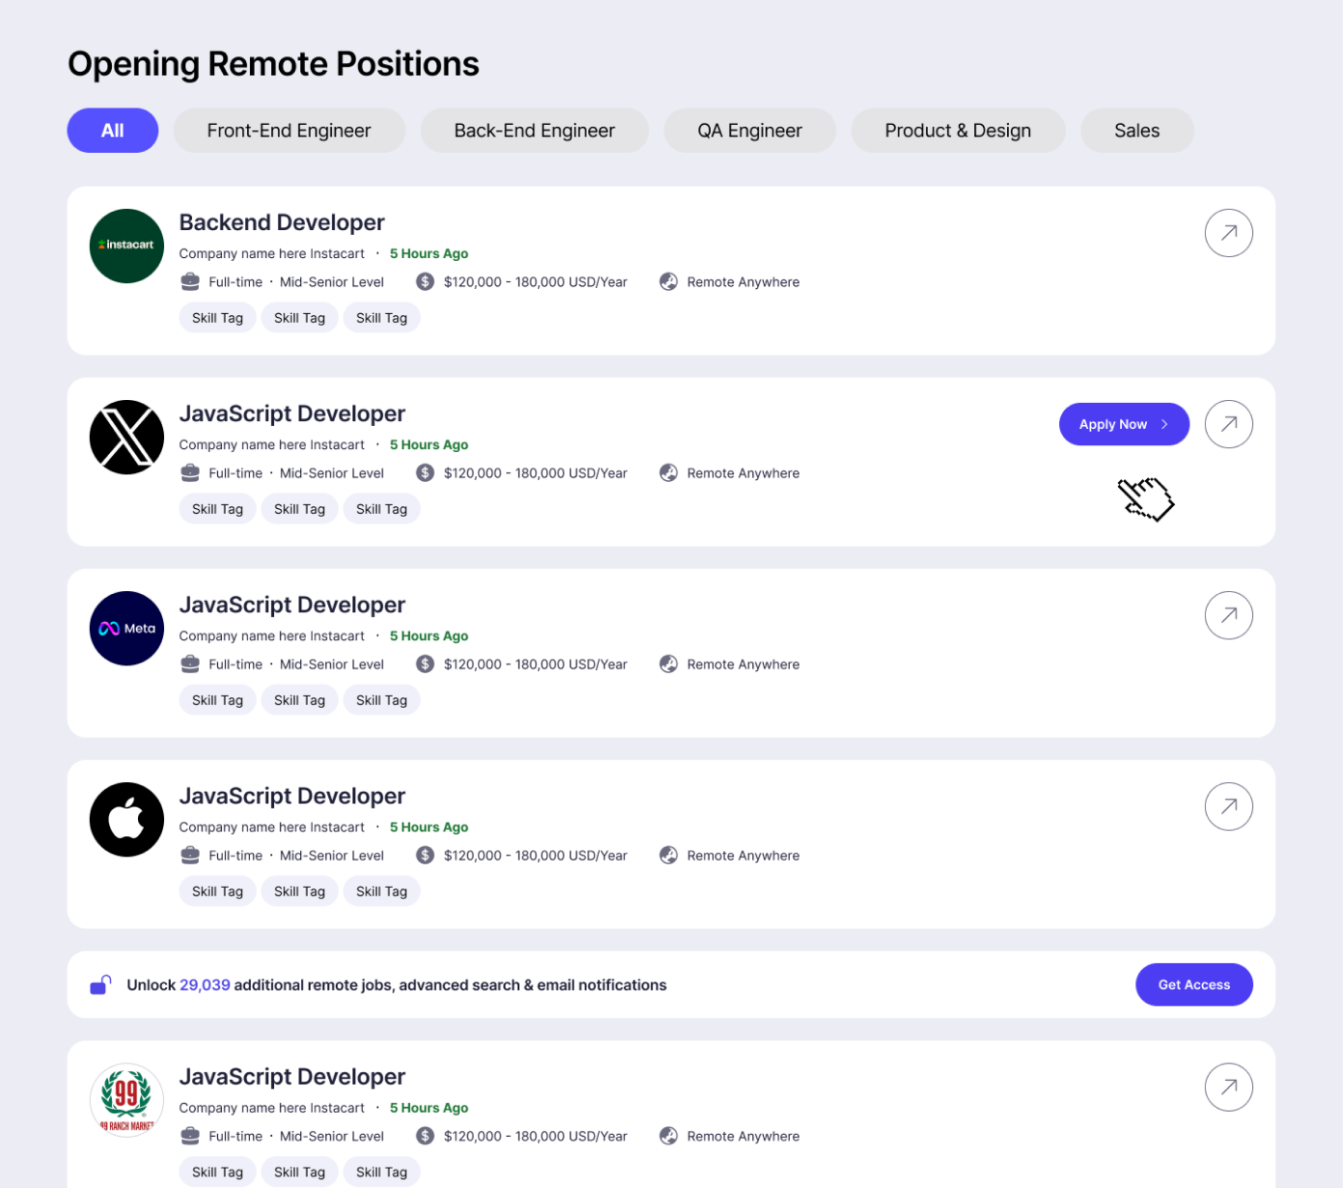The height and width of the screenshot is (1188, 1343).
Task: Switch to the QA Engineer filter
Action: pos(750,130)
